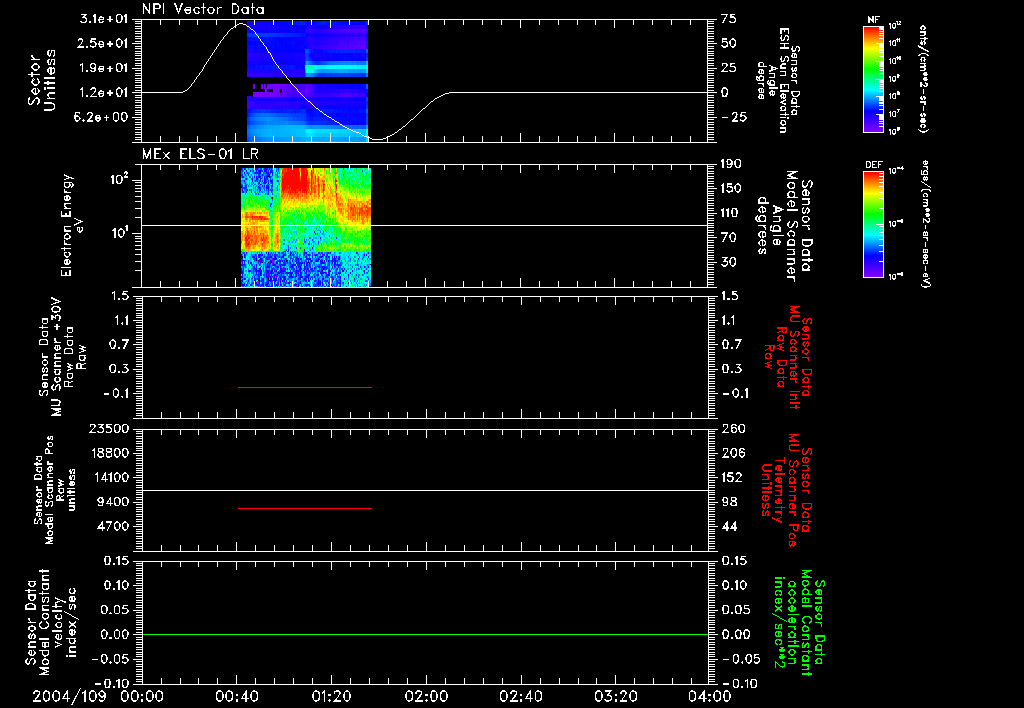Viewport: 1024px width, 708px height.
Task: Click the "Sector Unitless" axis label
Action: [x=42, y=80]
